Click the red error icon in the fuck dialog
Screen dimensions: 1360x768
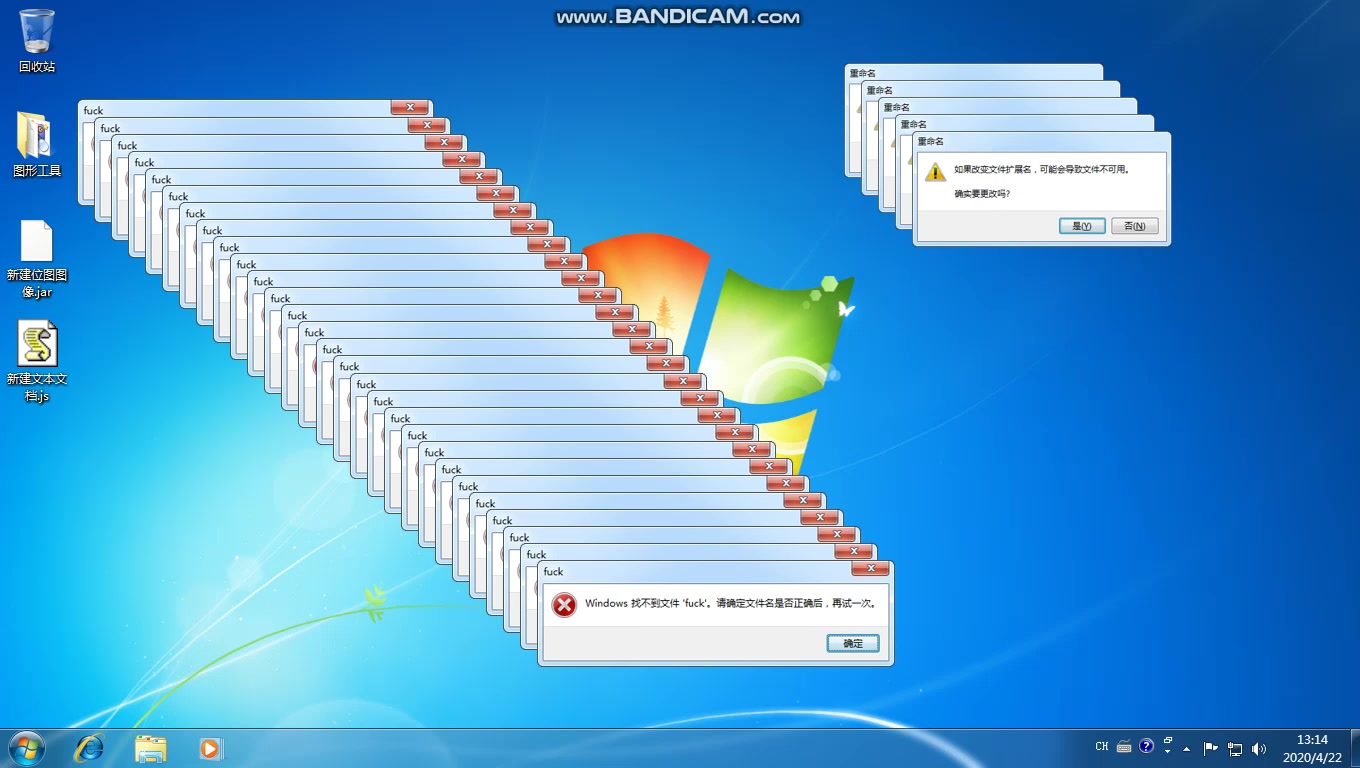[565, 605]
